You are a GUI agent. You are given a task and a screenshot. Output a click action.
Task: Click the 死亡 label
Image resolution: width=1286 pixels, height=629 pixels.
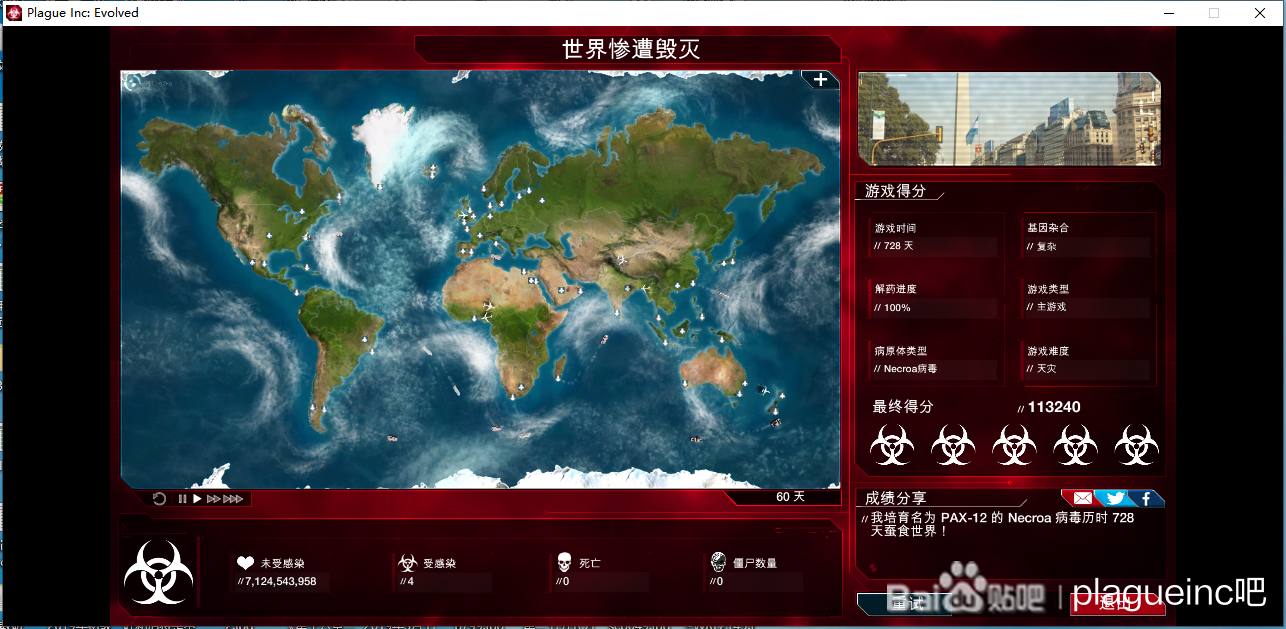[590, 563]
